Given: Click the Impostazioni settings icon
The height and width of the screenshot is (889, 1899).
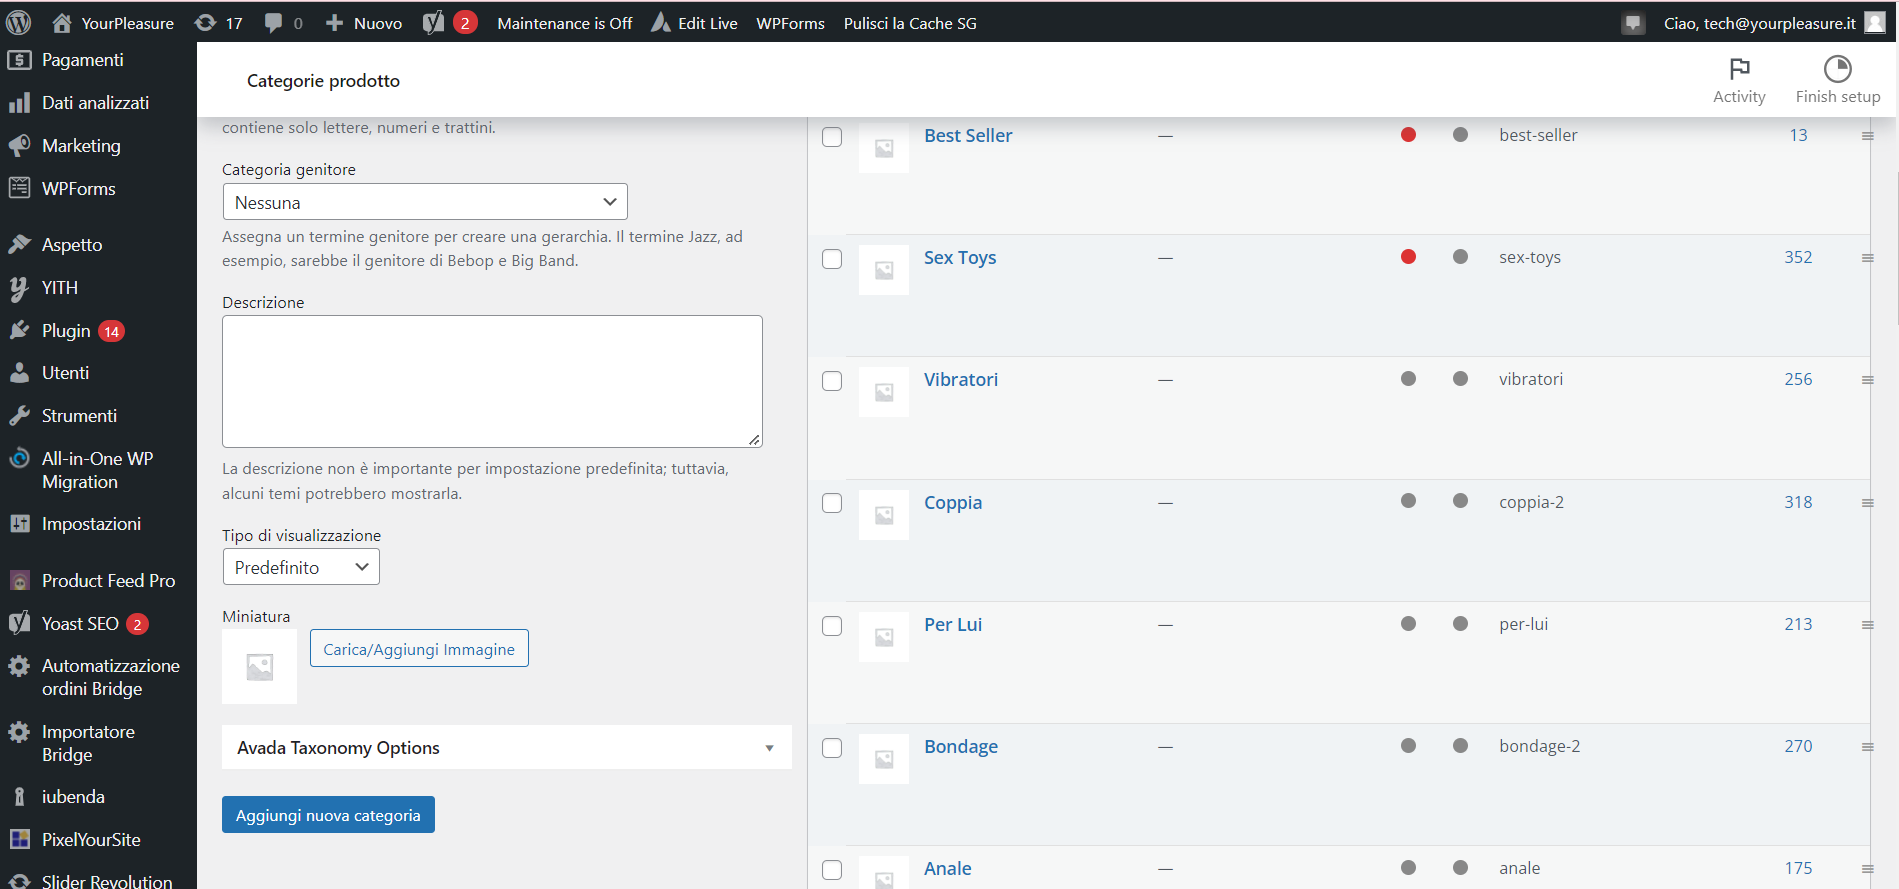Looking at the screenshot, I should pos(19,524).
